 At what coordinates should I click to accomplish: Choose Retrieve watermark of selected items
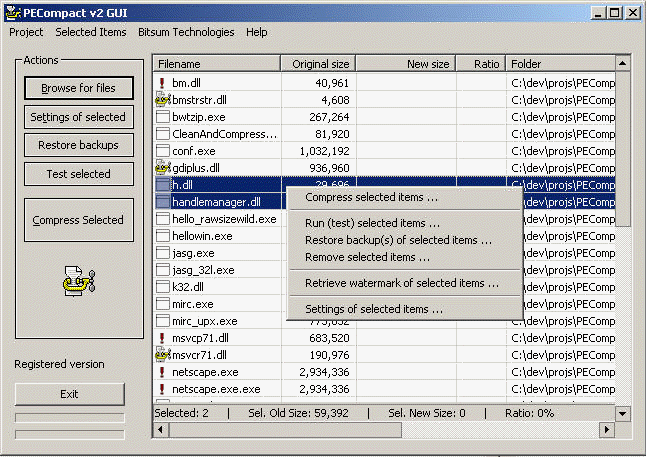coord(405,283)
